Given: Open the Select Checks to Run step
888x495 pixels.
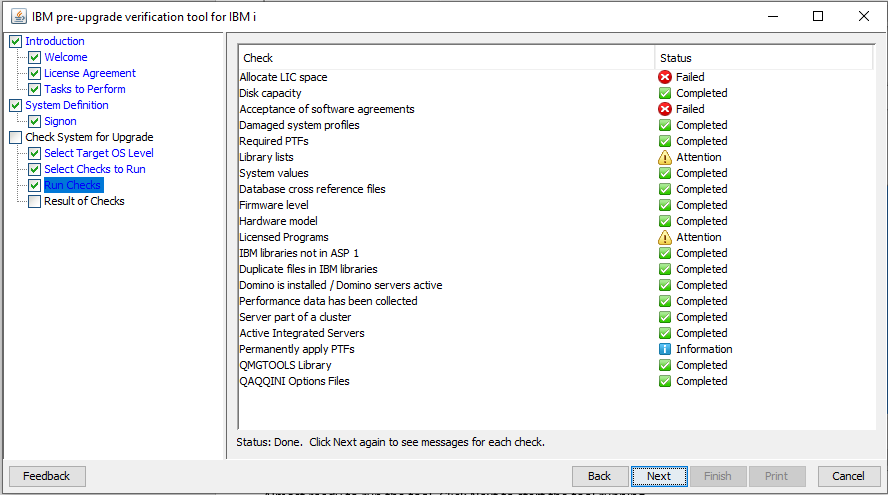Looking at the screenshot, I should tap(94, 169).
